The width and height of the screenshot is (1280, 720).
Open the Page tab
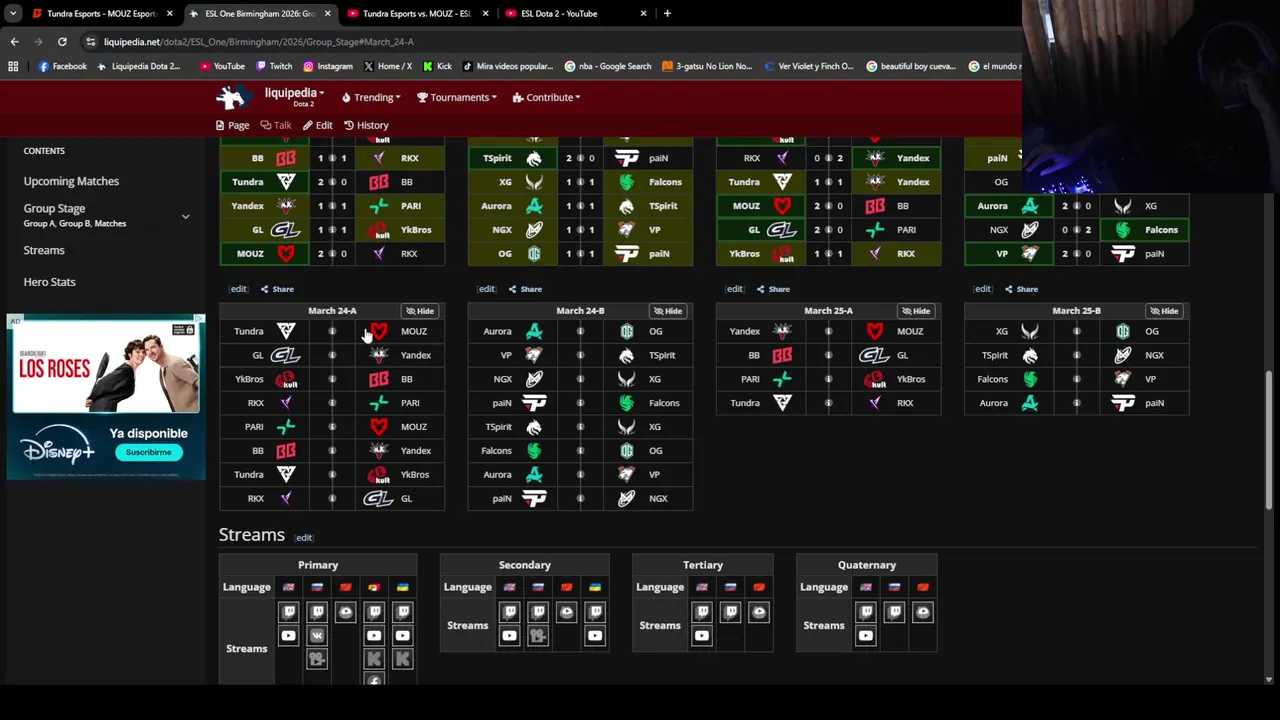click(232, 125)
